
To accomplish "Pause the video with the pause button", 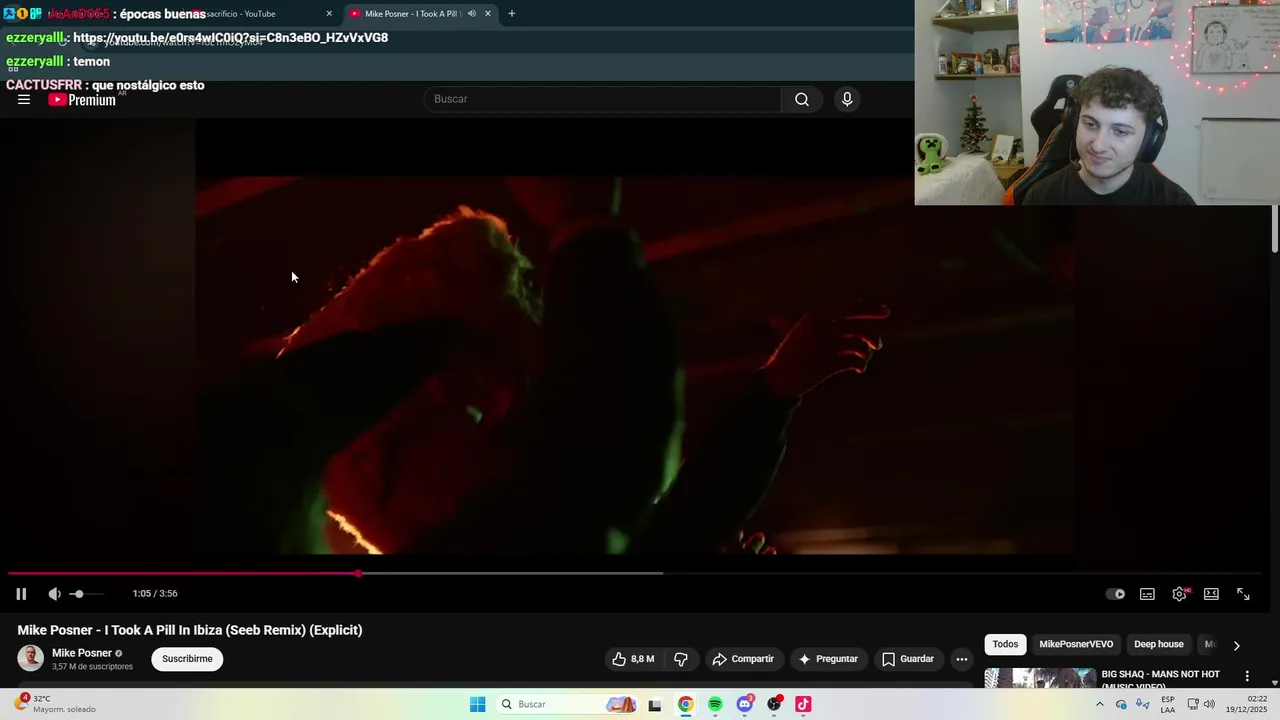I will click(21, 594).
